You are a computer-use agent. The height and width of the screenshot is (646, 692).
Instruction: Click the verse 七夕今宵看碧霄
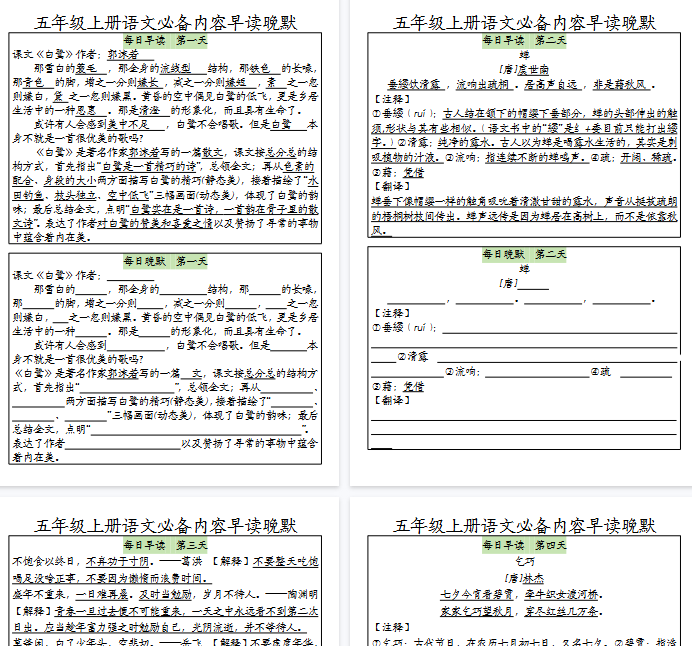click(469, 593)
